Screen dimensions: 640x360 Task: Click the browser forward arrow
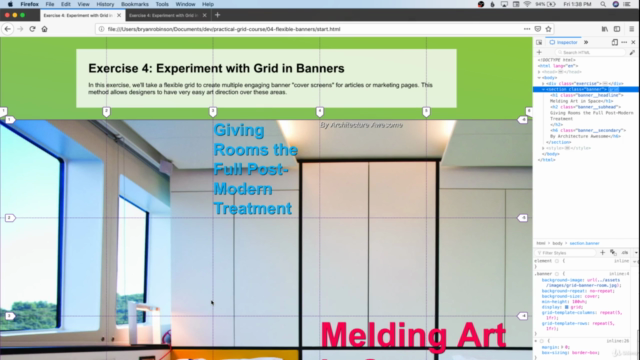tap(20, 29)
